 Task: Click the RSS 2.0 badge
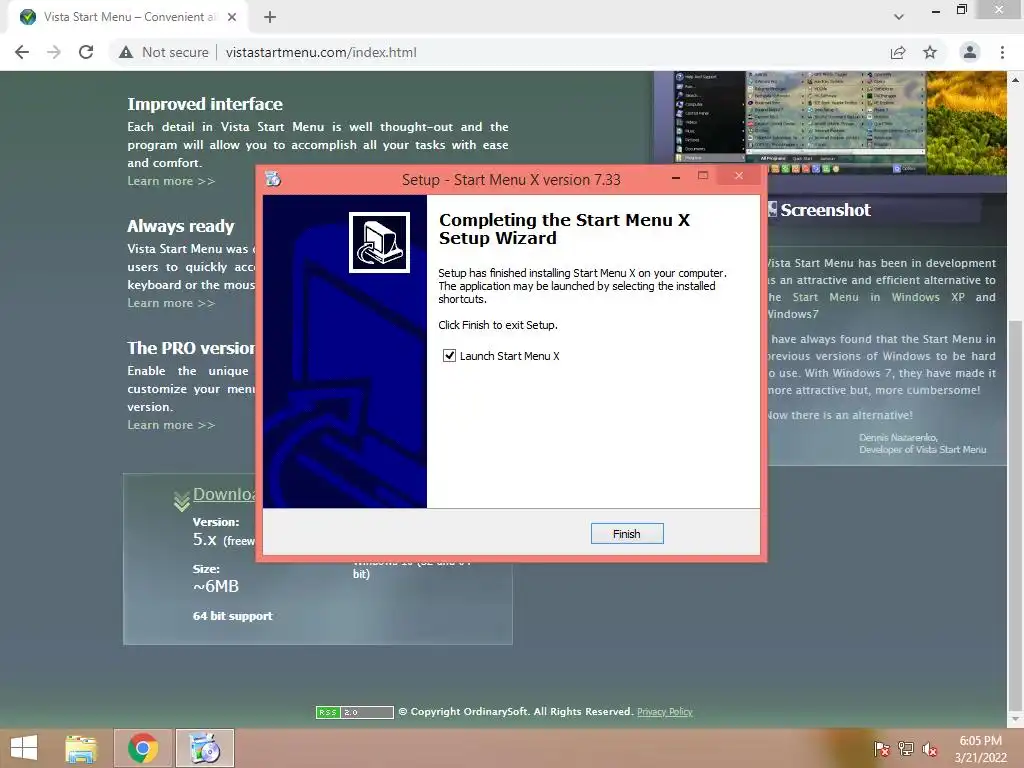[355, 712]
